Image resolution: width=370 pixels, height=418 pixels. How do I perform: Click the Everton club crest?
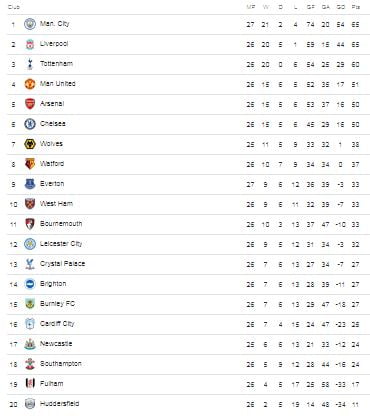click(x=30, y=184)
